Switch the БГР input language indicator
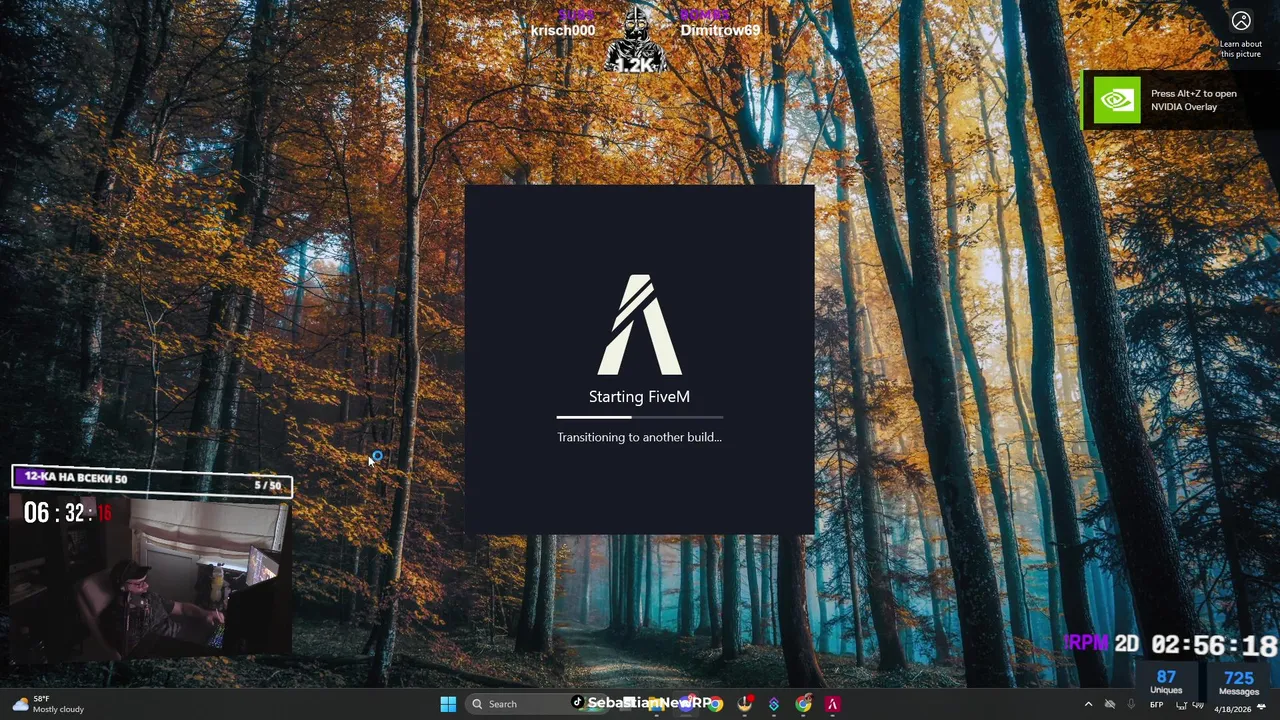Viewport: 1280px width, 720px height. coord(1157,705)
